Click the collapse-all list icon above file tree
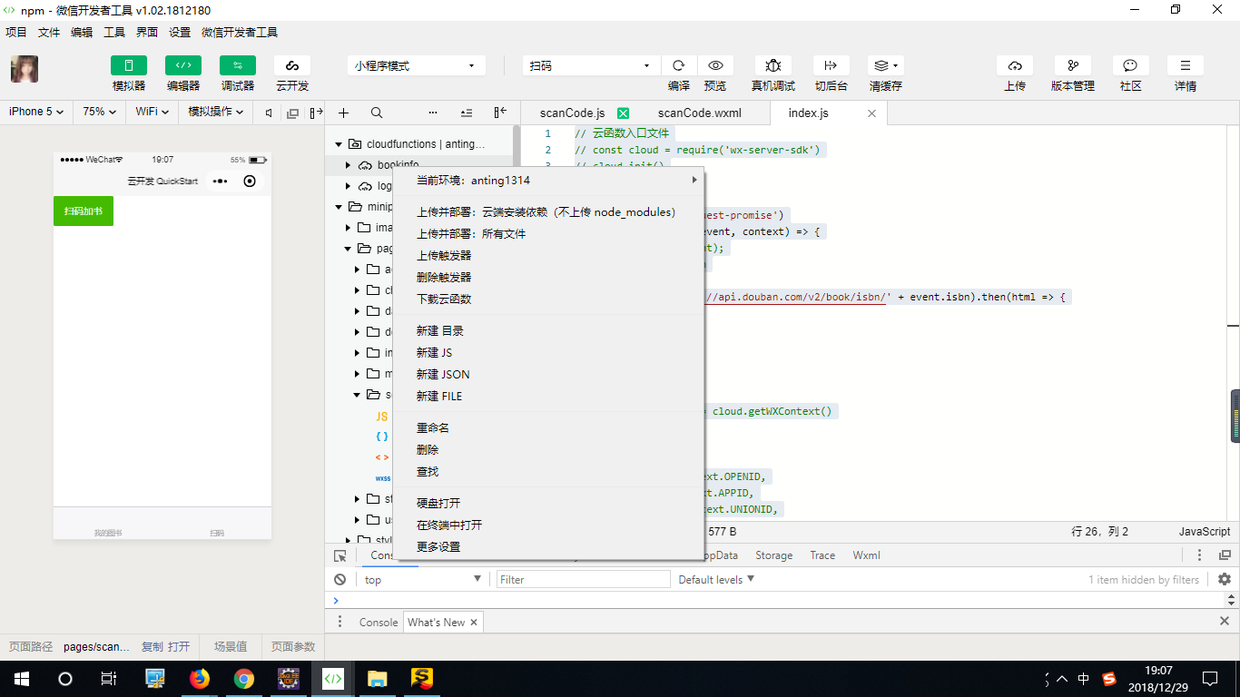The height and width of the screenshot is (697, 1240). (x=466, y=113)
